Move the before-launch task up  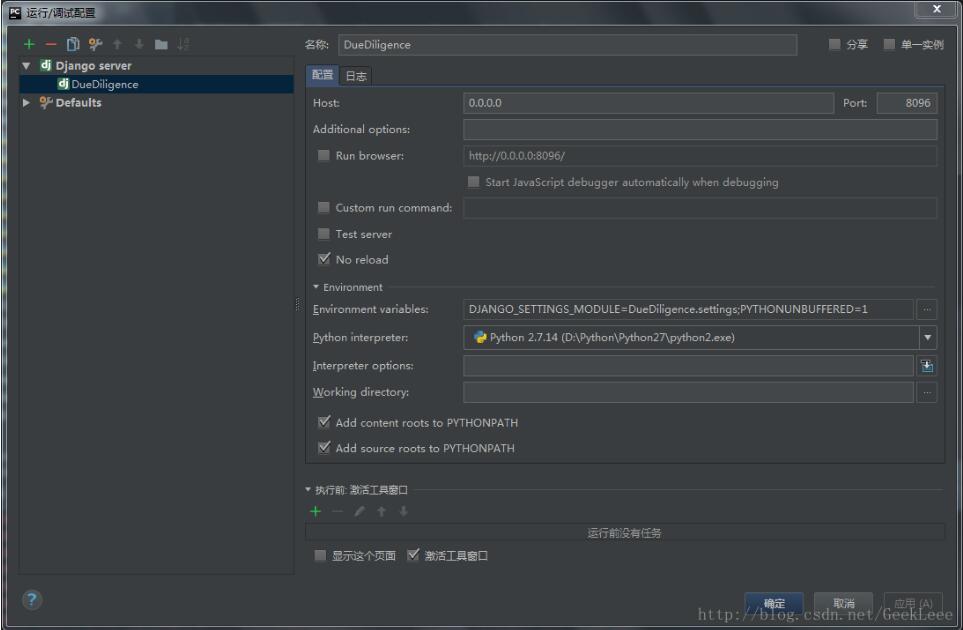[x=381, y=511]
